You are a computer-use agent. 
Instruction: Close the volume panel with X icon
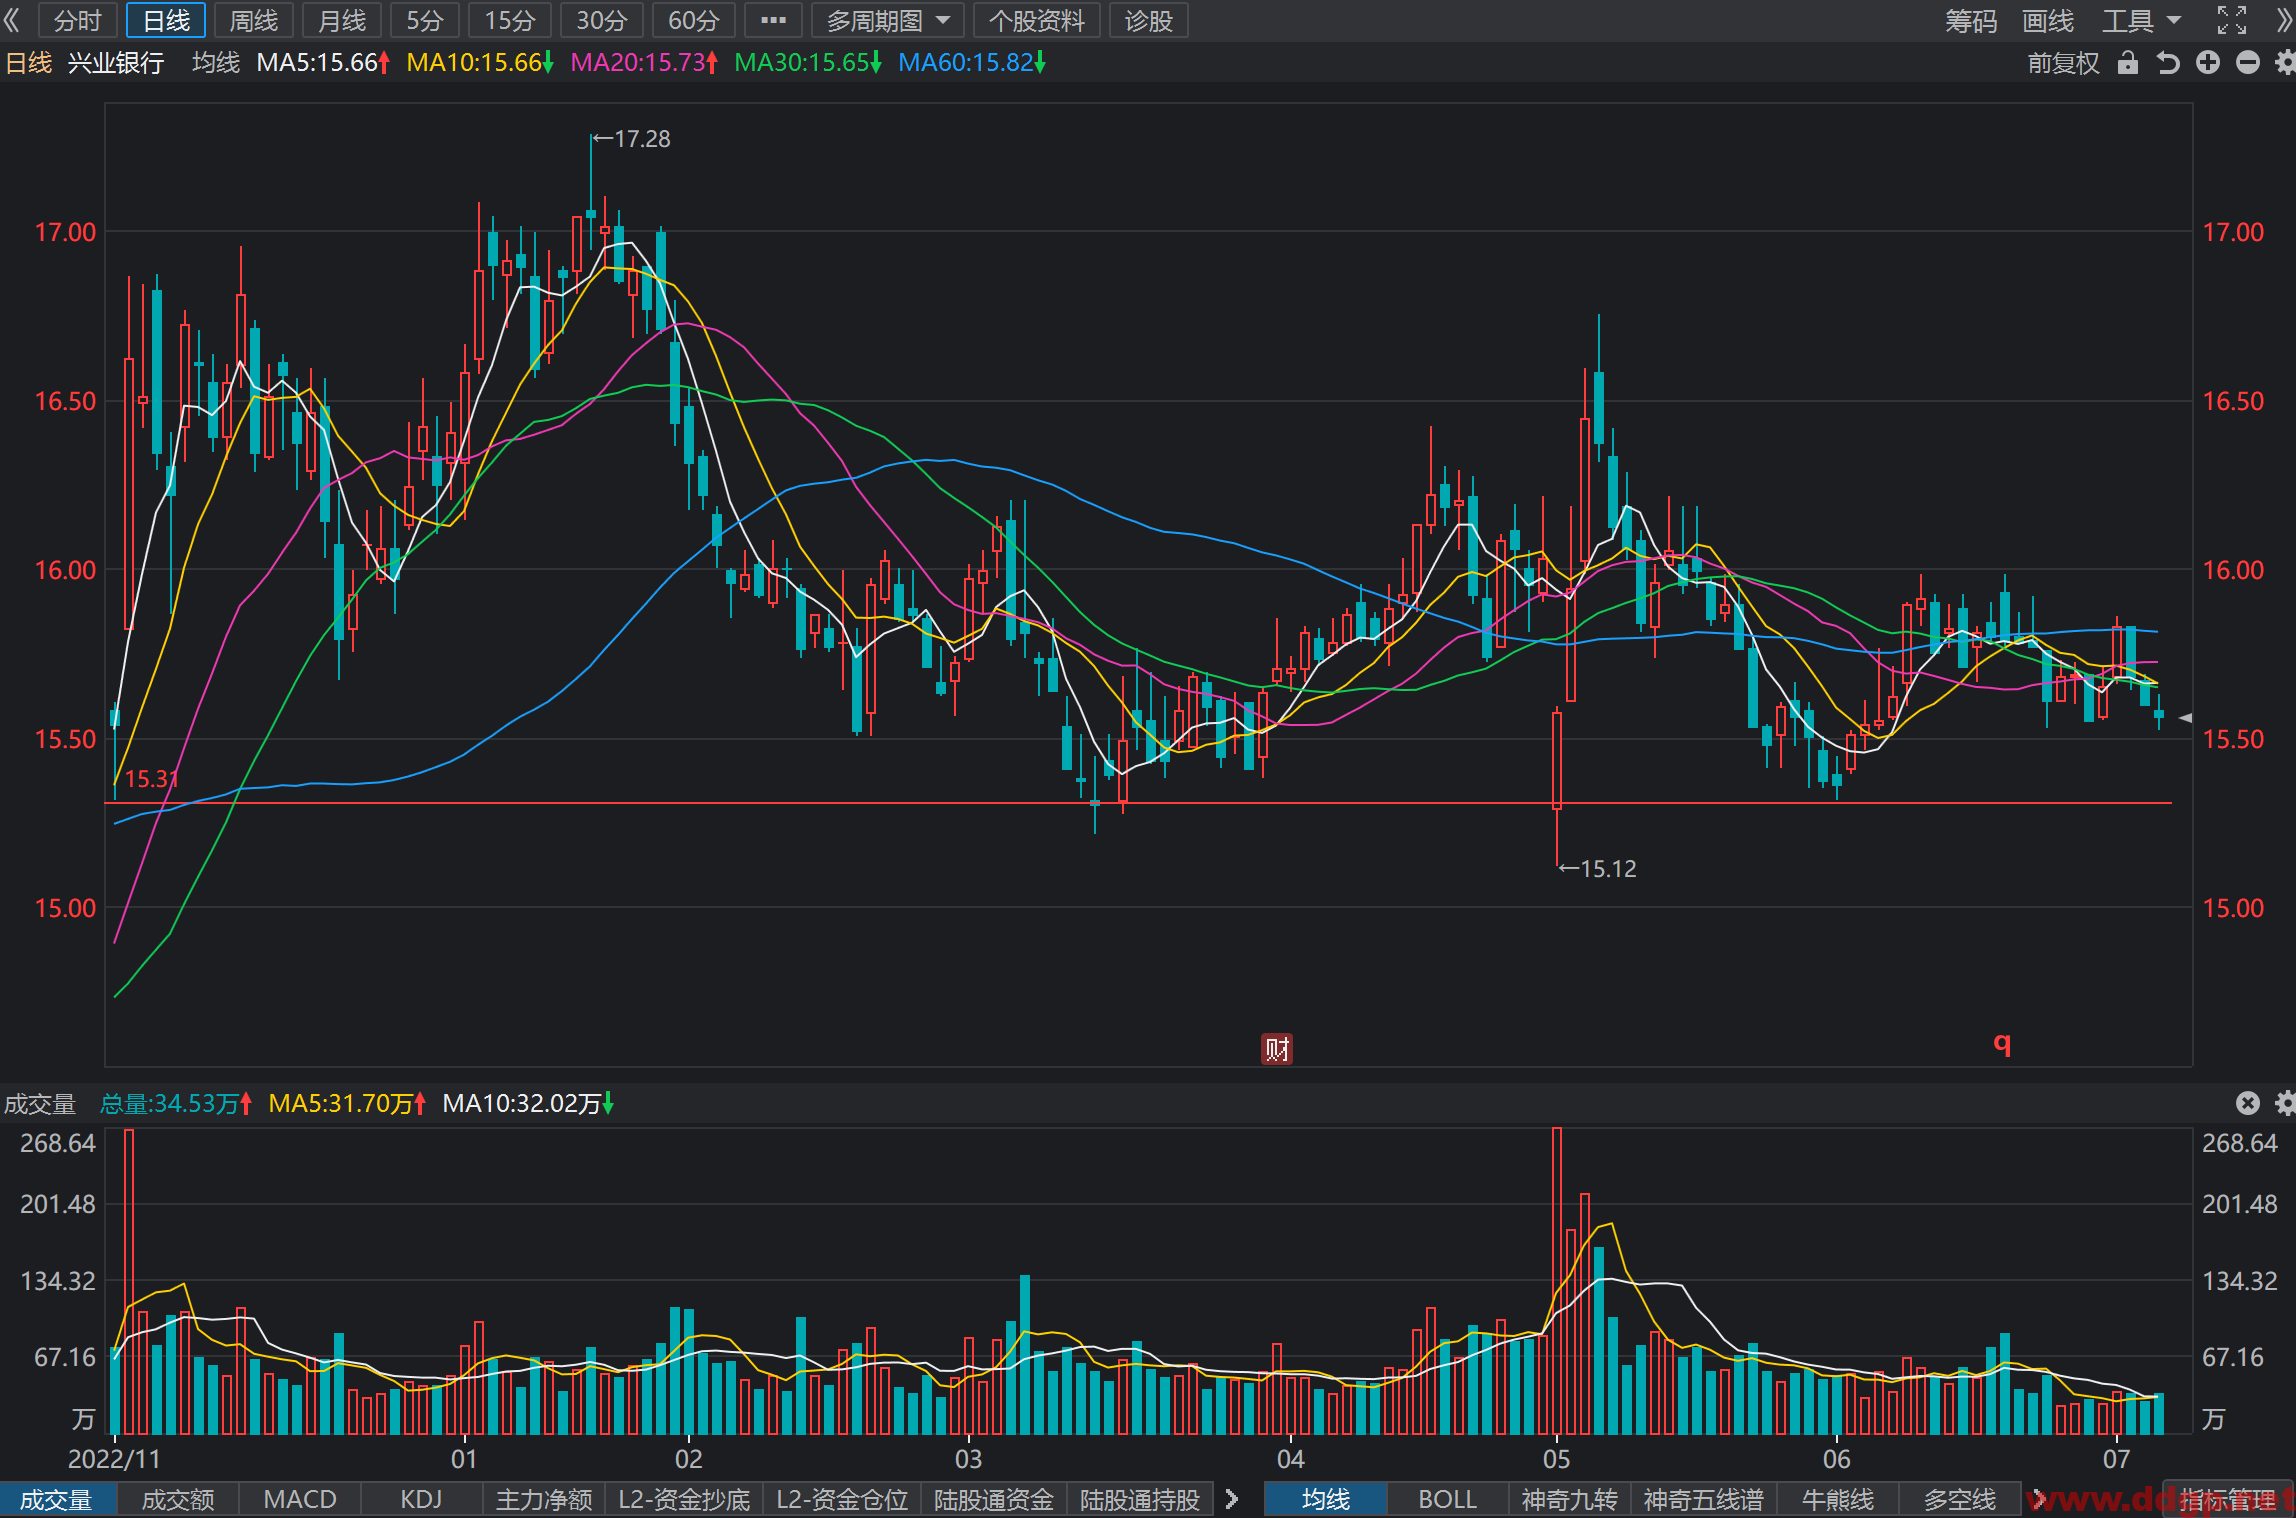pyautogui.click(x=2248, y=1103)
